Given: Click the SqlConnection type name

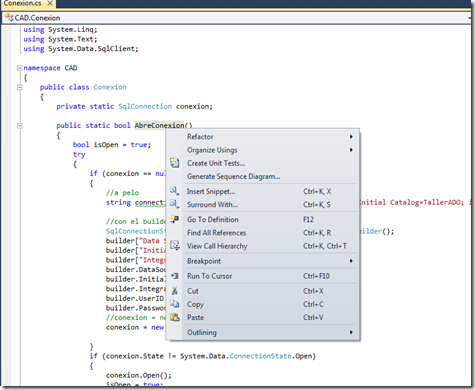Looking at the screenshot, I should tap(145, 106).
